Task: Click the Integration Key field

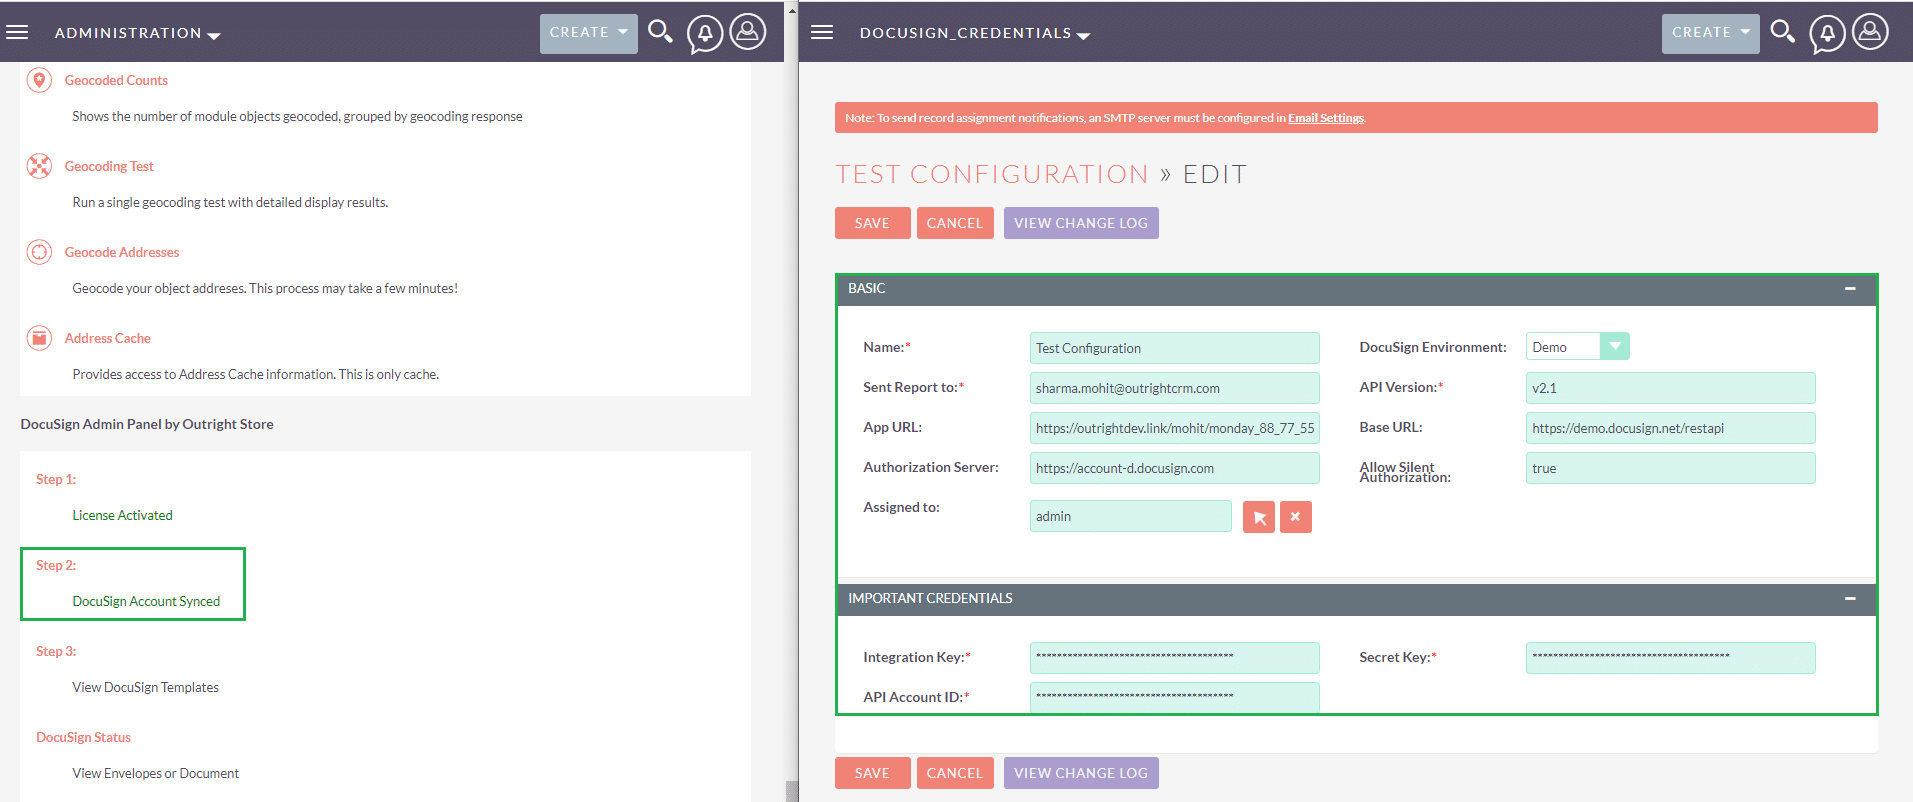Action: [1174, 658]
